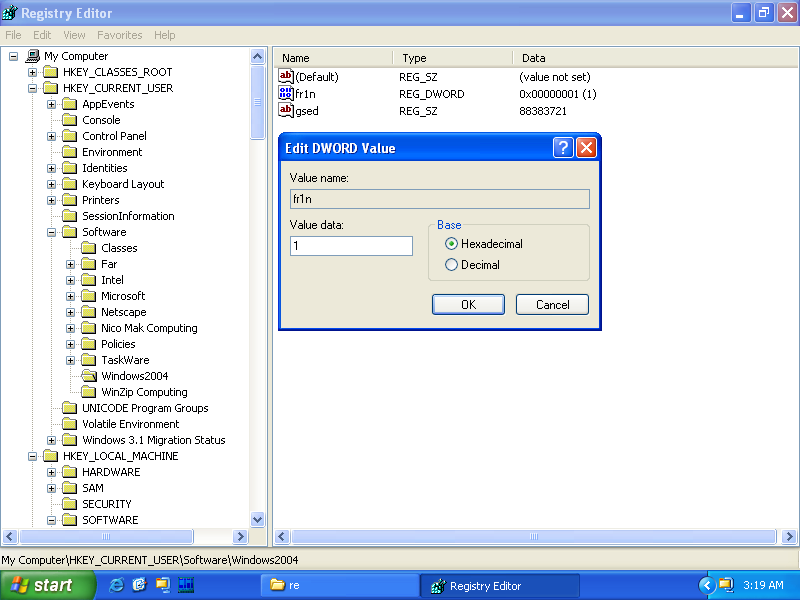Click the tree pane scroll down arrow
The image size is (800, 600).
tap(258, 519)
